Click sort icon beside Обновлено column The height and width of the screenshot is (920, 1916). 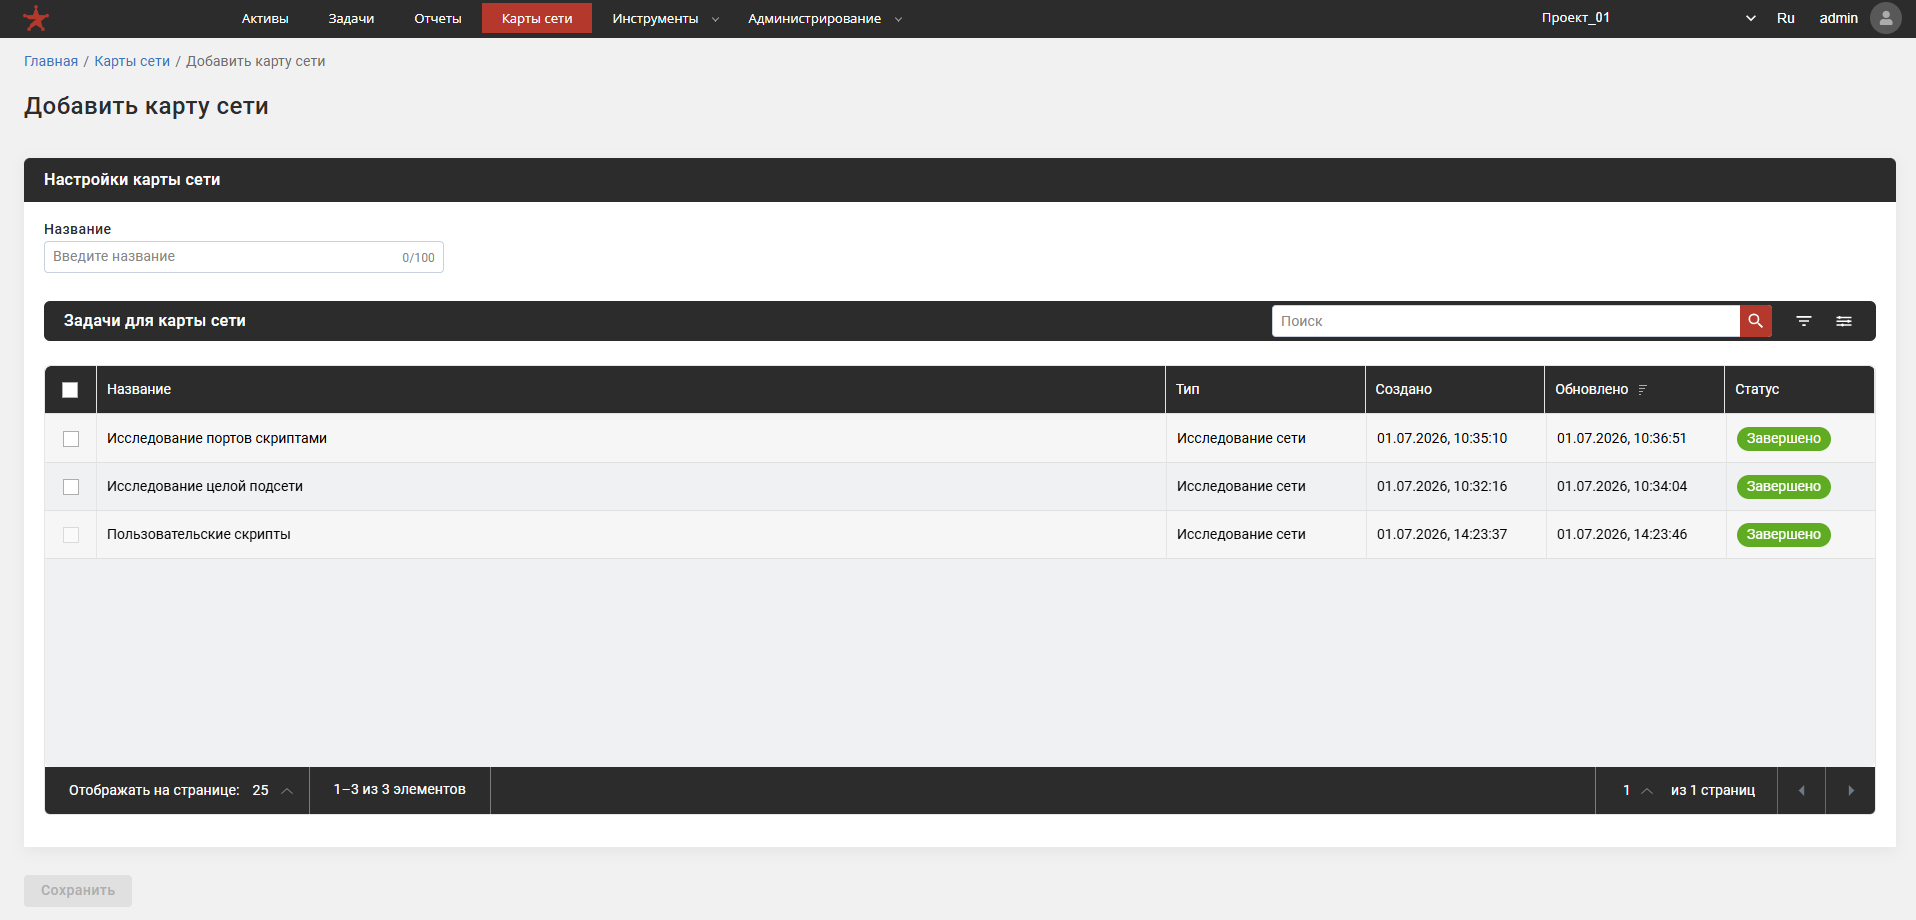[1642, 390]
